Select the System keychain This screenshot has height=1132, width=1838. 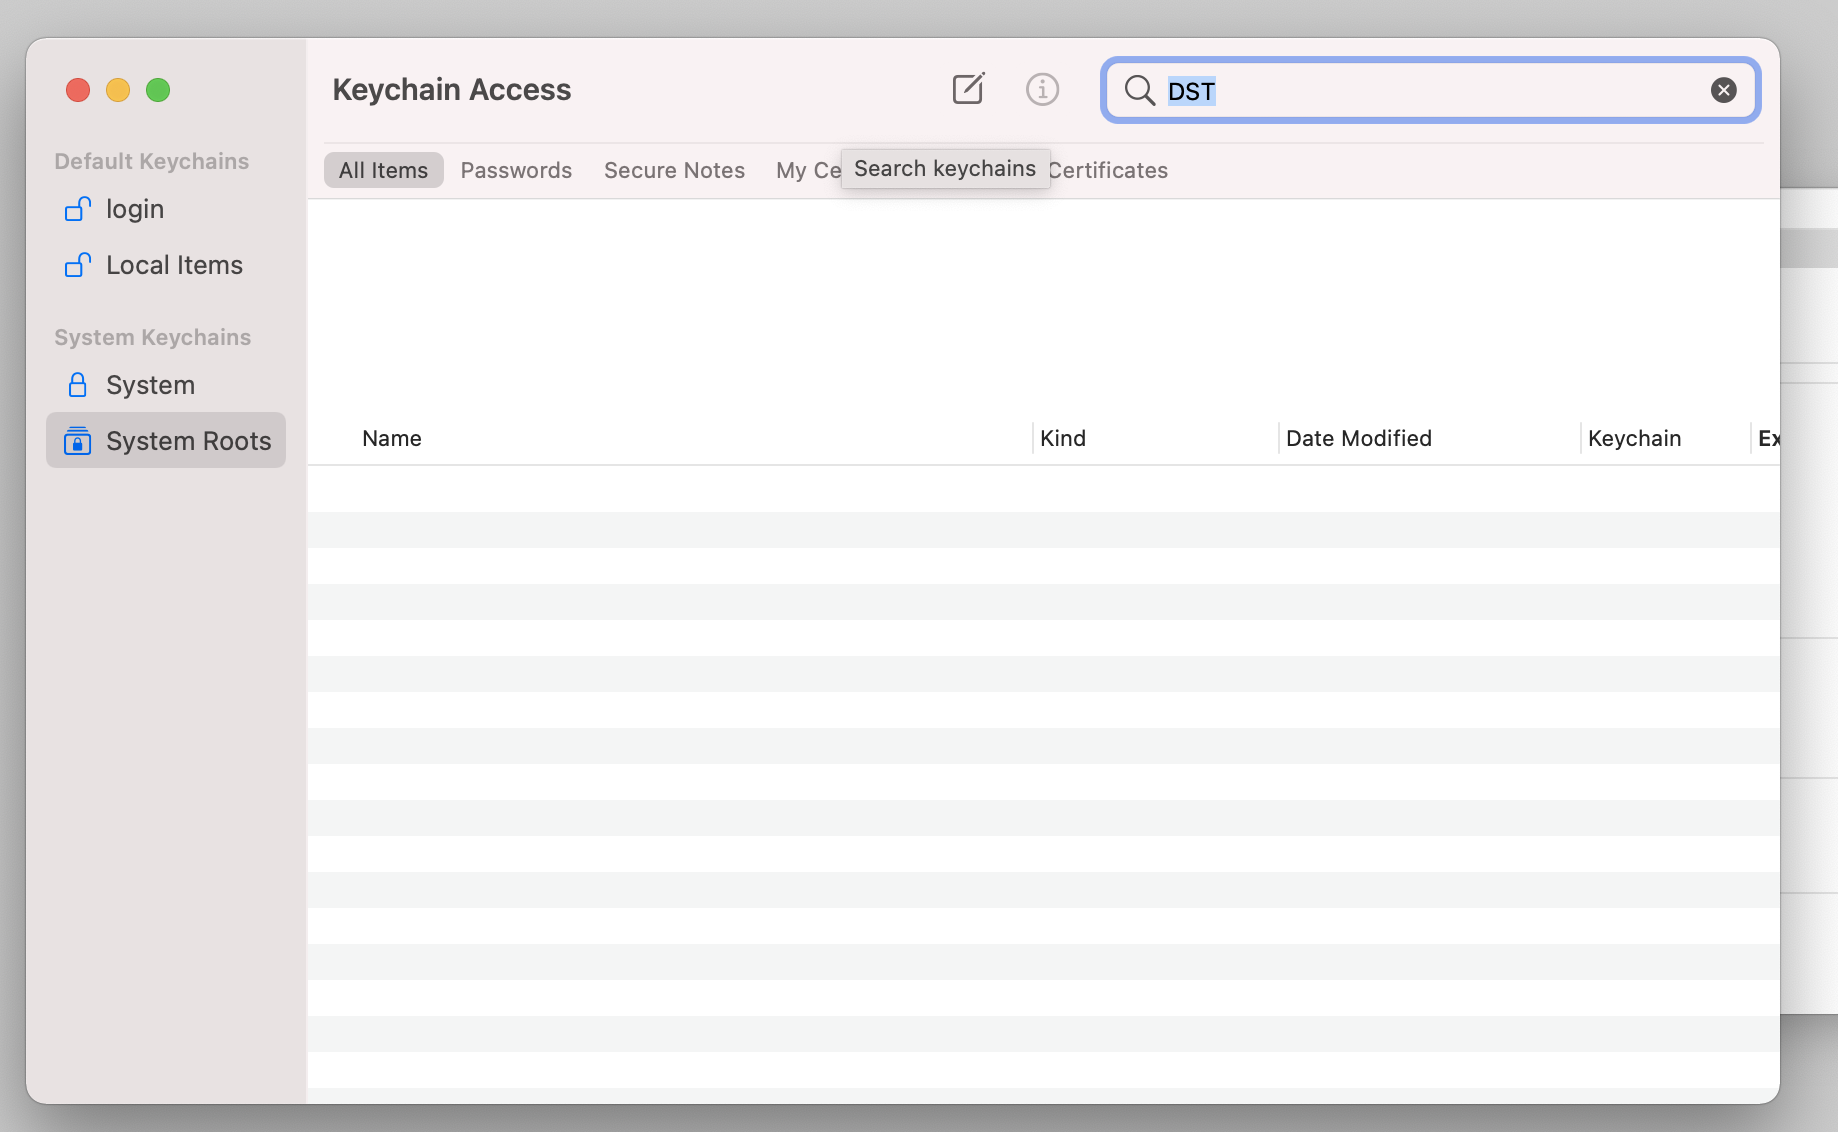click(166, 385)
